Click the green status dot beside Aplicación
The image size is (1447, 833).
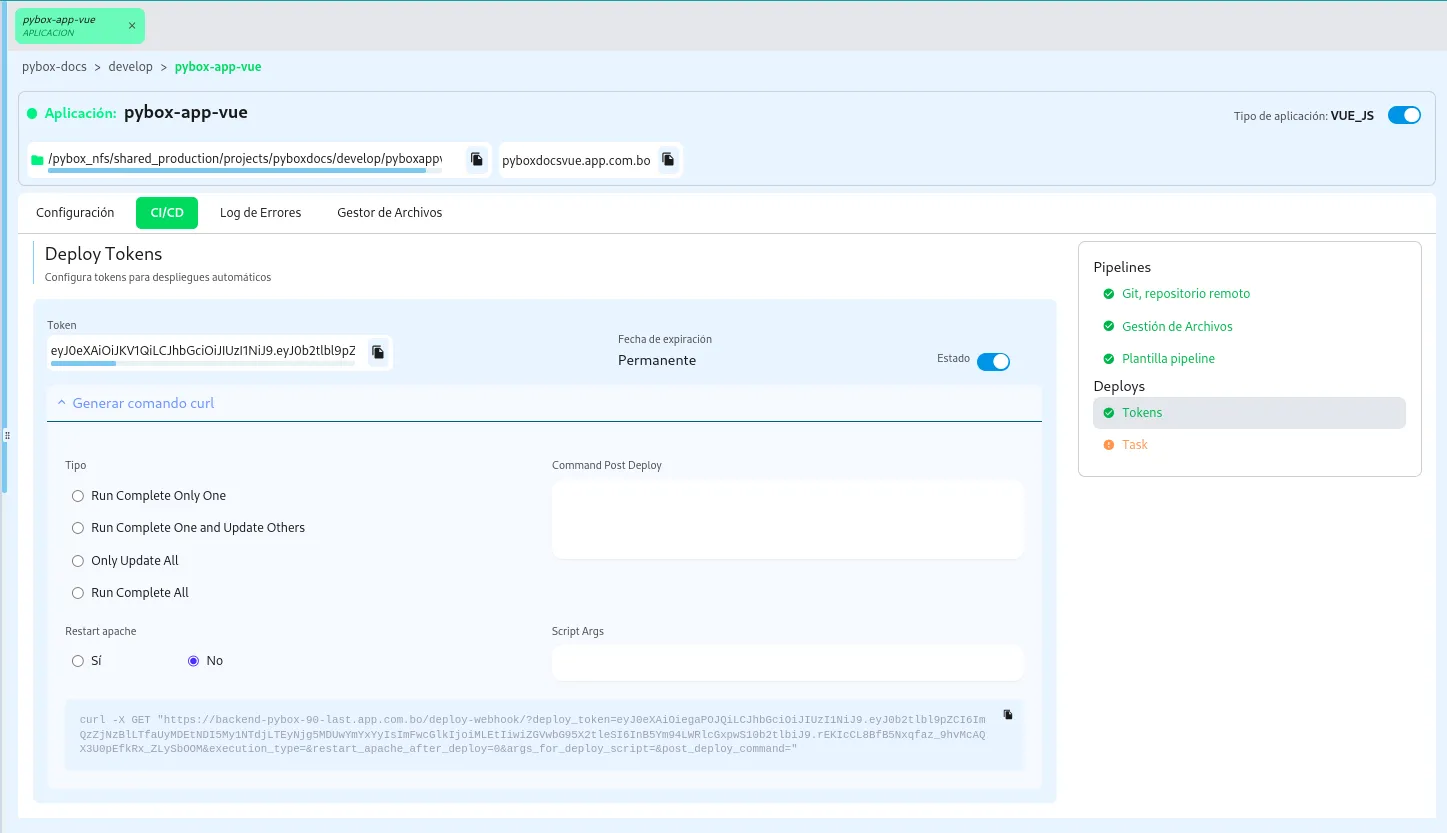click(32, 114)
